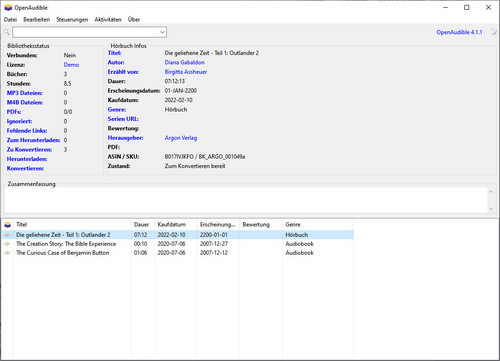The width and height of the screenshot is (500, 361).
Task: Click duration cell 07:12
Action: [140, 235]
